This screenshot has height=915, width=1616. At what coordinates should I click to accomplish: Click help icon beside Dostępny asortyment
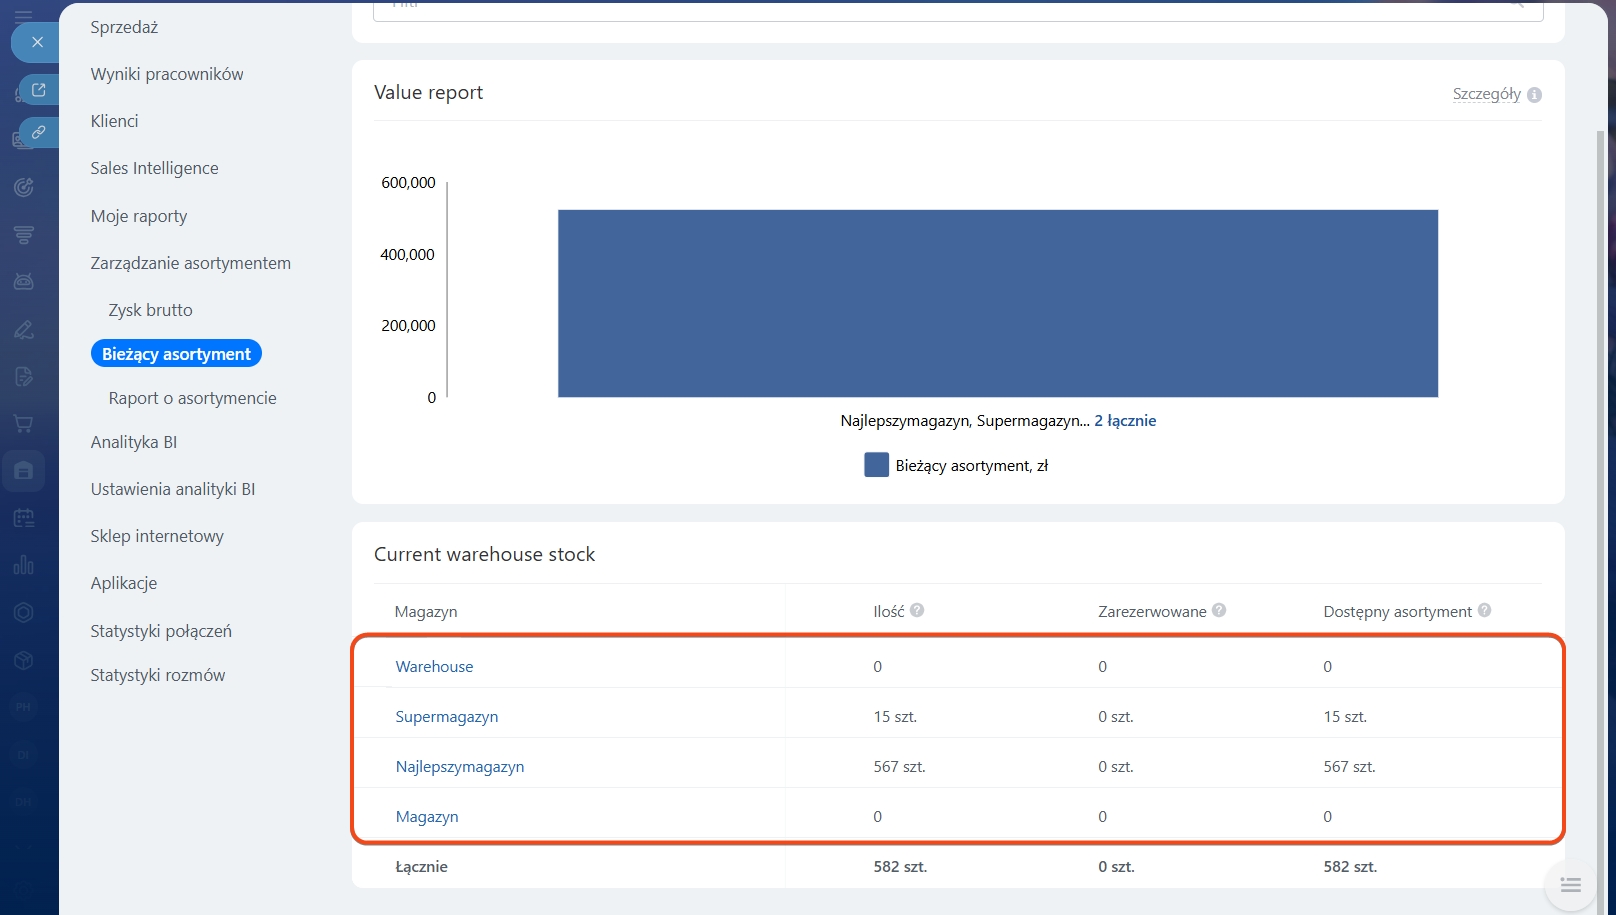(1484, 610)
